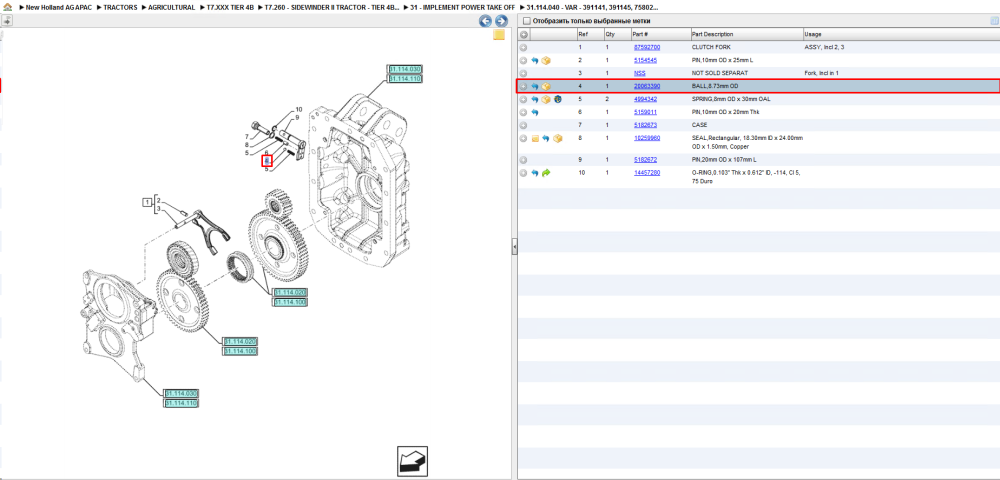Screen dimensions: 1000x480
Task: Open the T7.260 SIDEWINDER II TRACTOR breadcrumb
Action: coord(332,7)
